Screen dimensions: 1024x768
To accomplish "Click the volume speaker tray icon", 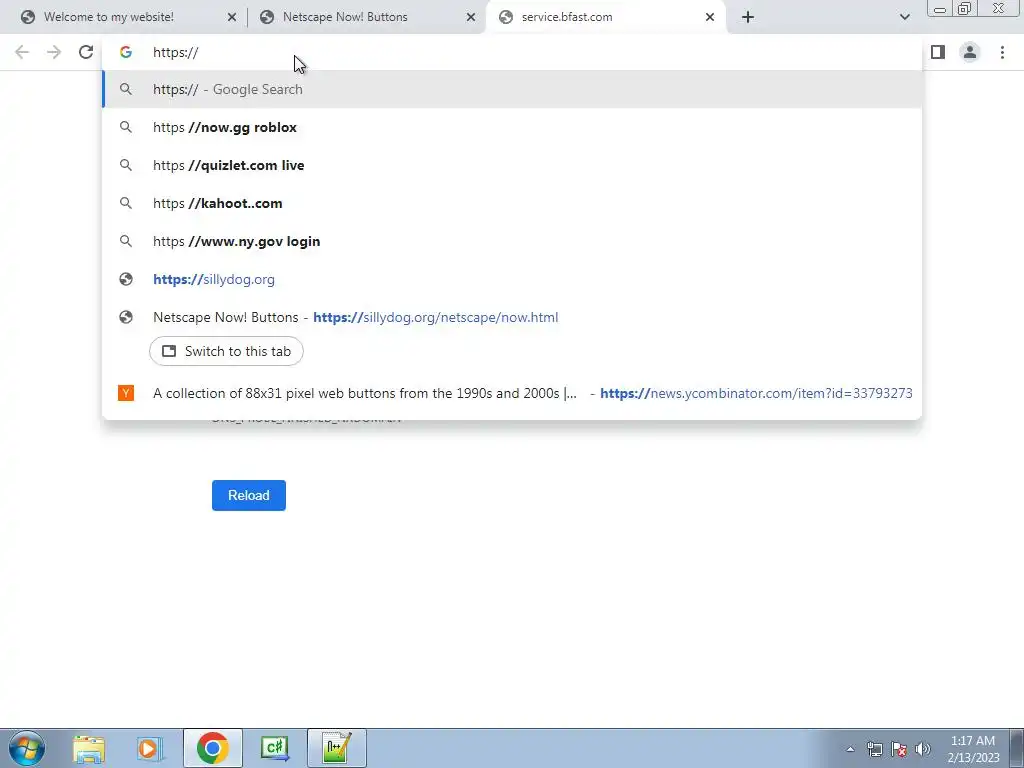I will pos(923,749).
